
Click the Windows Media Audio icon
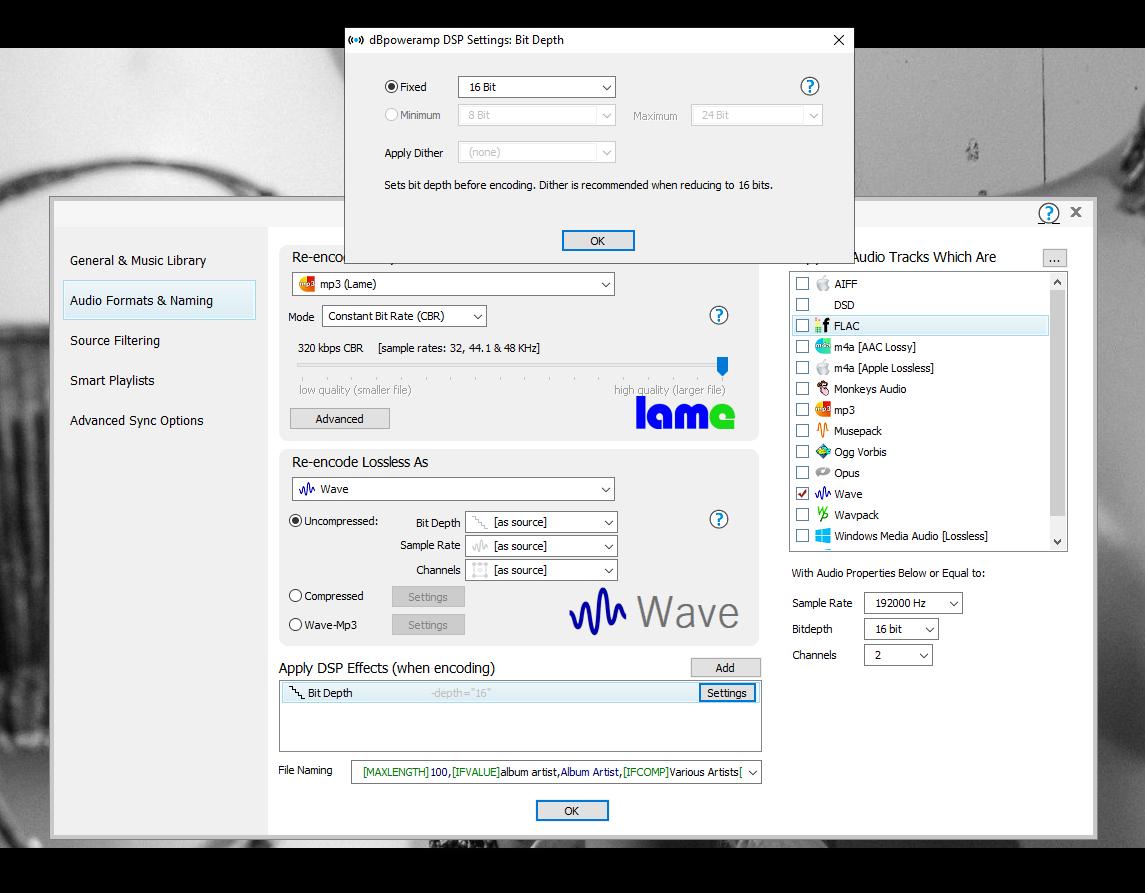click(x=822, y=536)
